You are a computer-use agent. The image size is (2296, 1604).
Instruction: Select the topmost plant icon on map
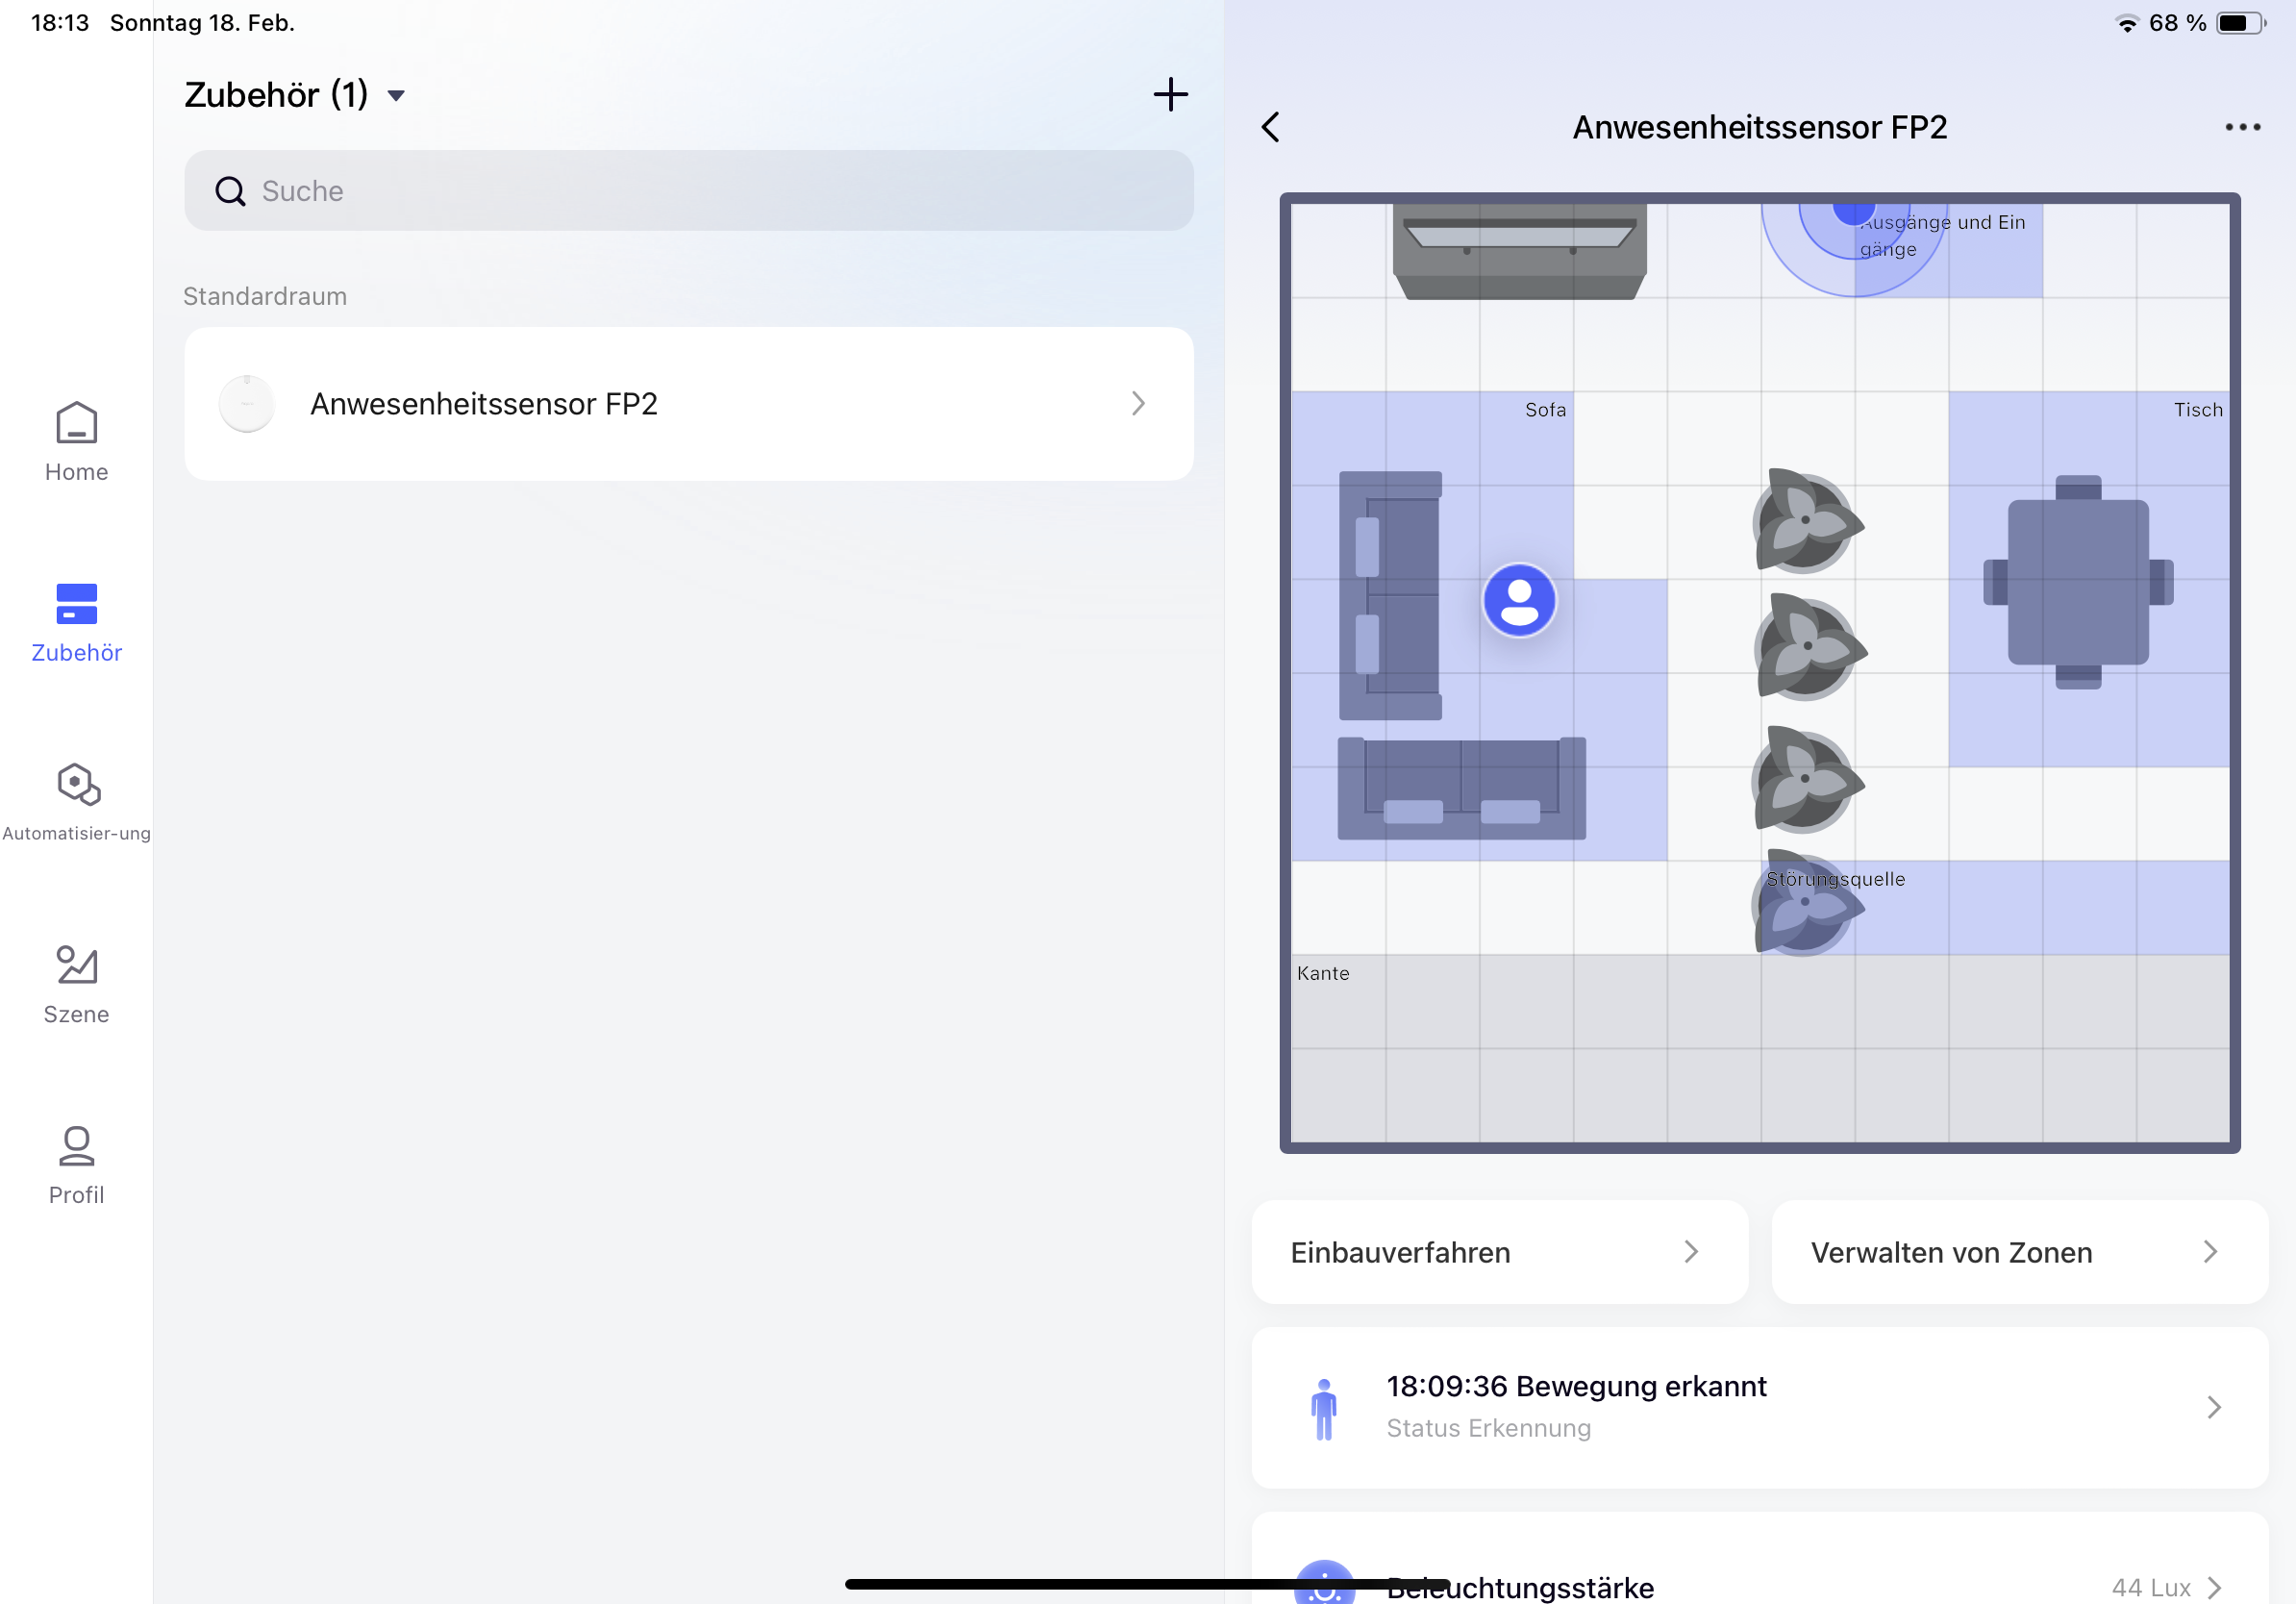(x=1806, y=520)
